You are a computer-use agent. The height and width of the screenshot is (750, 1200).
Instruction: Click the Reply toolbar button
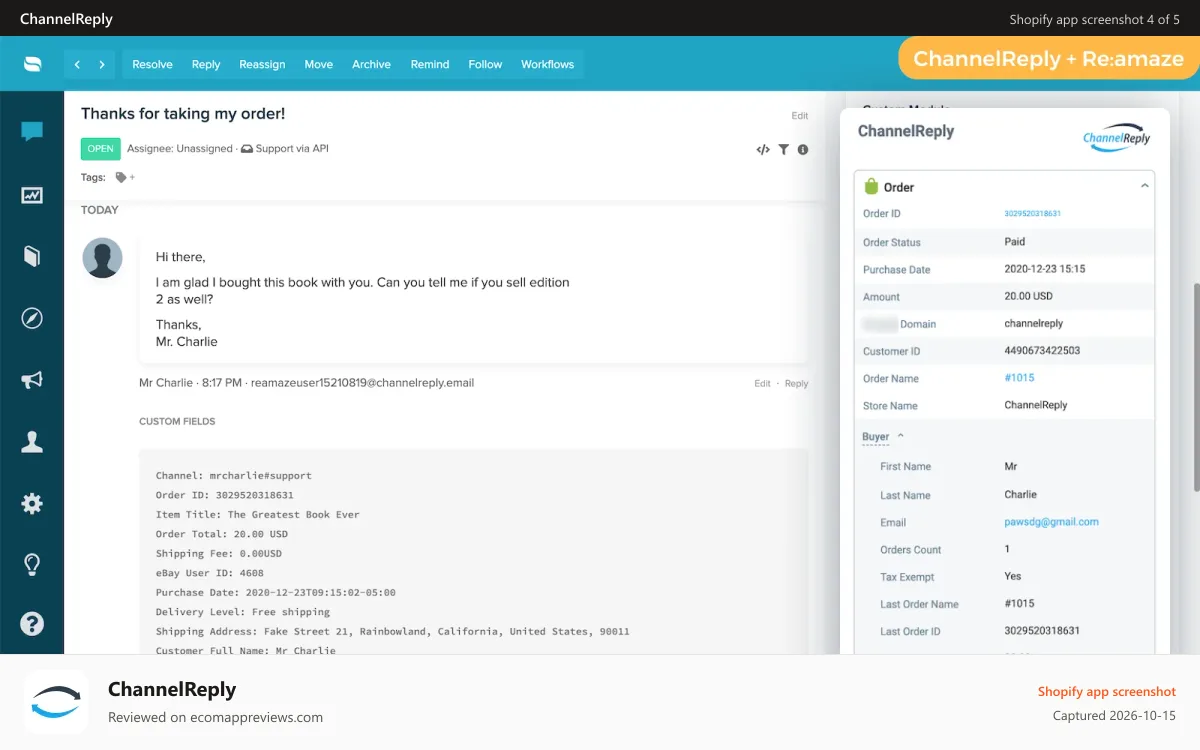(206, 64)
